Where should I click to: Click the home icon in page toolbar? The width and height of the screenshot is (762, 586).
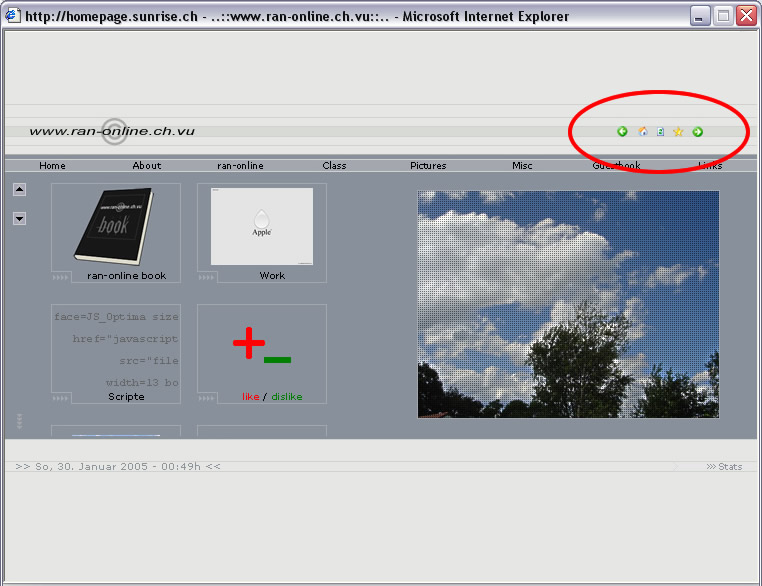pos(643,132)
